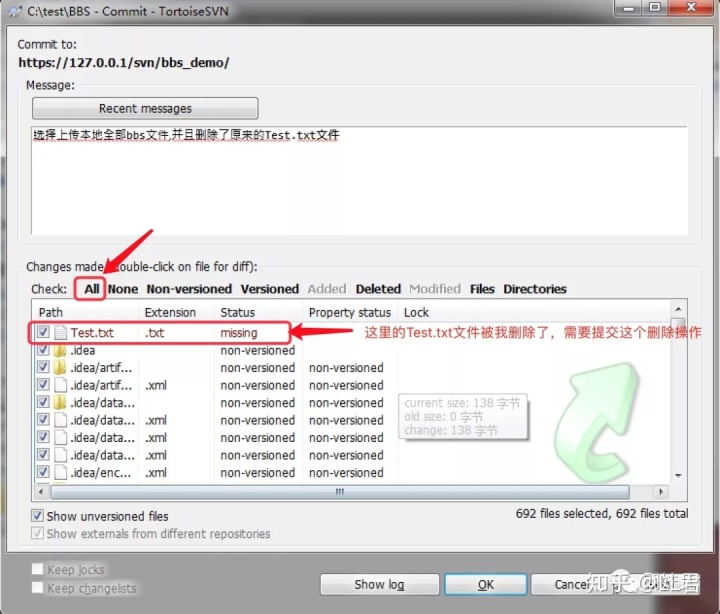Click horizontal scrollbar left arrow
Viewport: 720px width, 614px height.
point(41,492)
